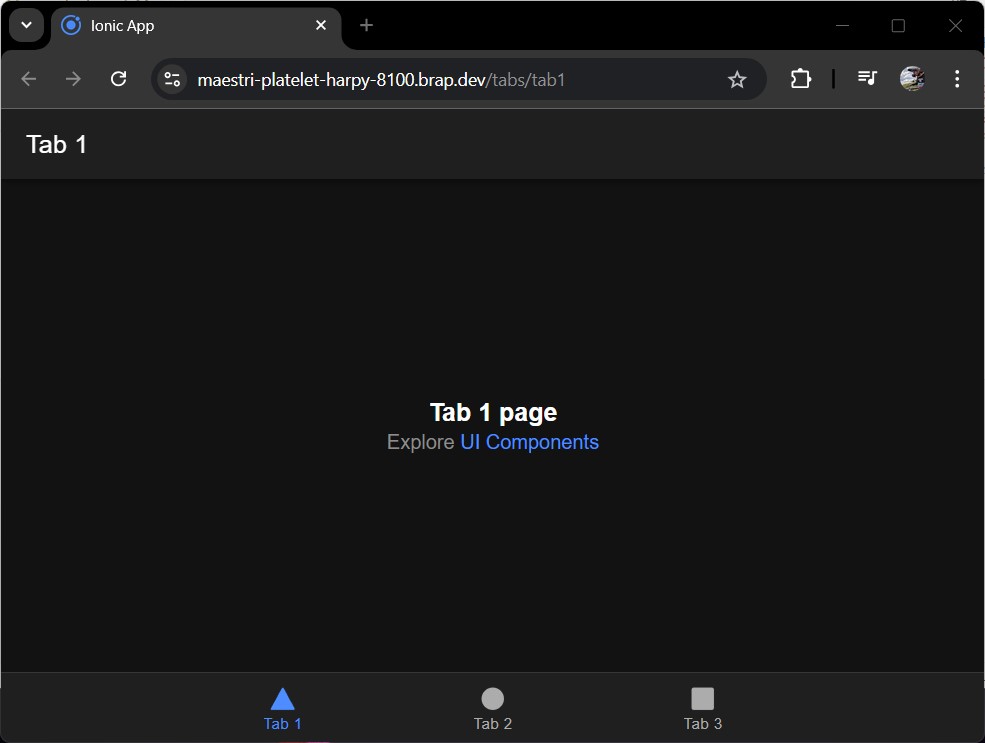Open the tab search chevron dropdown
The height and width of the screenshot is (743, 985).
click(25, 25)
